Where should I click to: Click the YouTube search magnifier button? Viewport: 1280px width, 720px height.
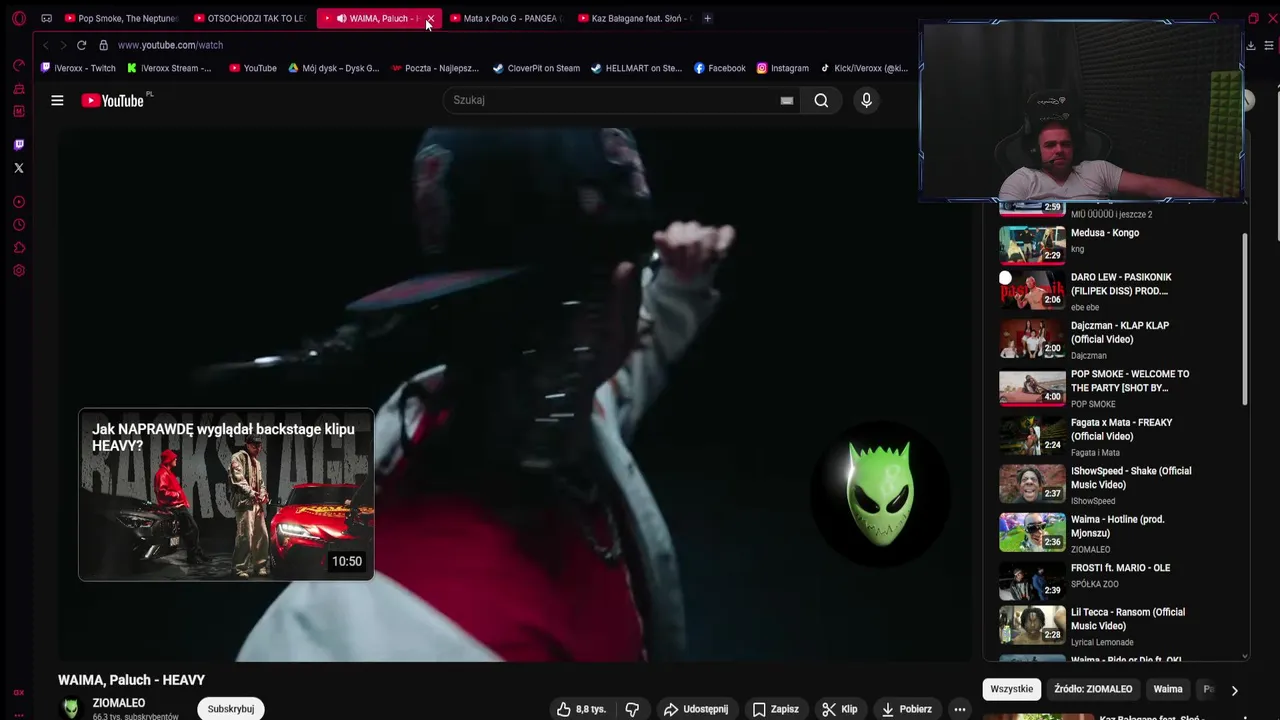(821, 100)
